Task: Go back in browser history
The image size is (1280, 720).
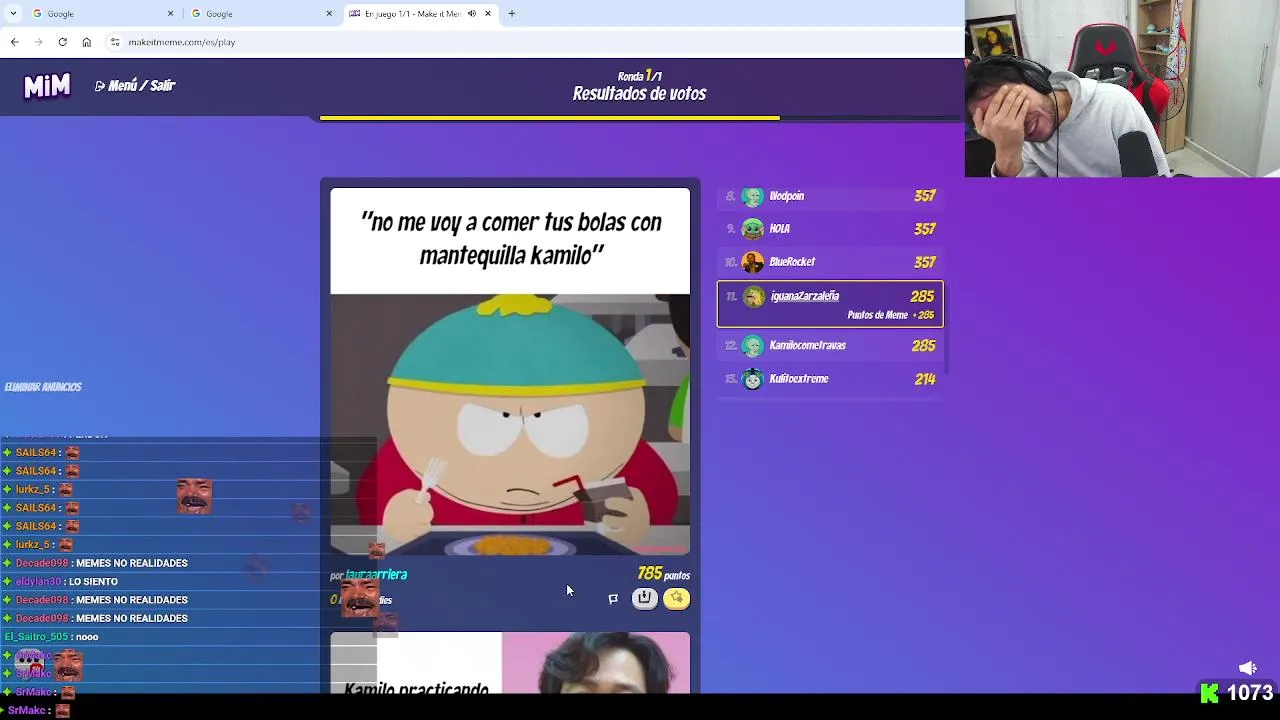Action: pyautogui.click(x=14, y=42)
